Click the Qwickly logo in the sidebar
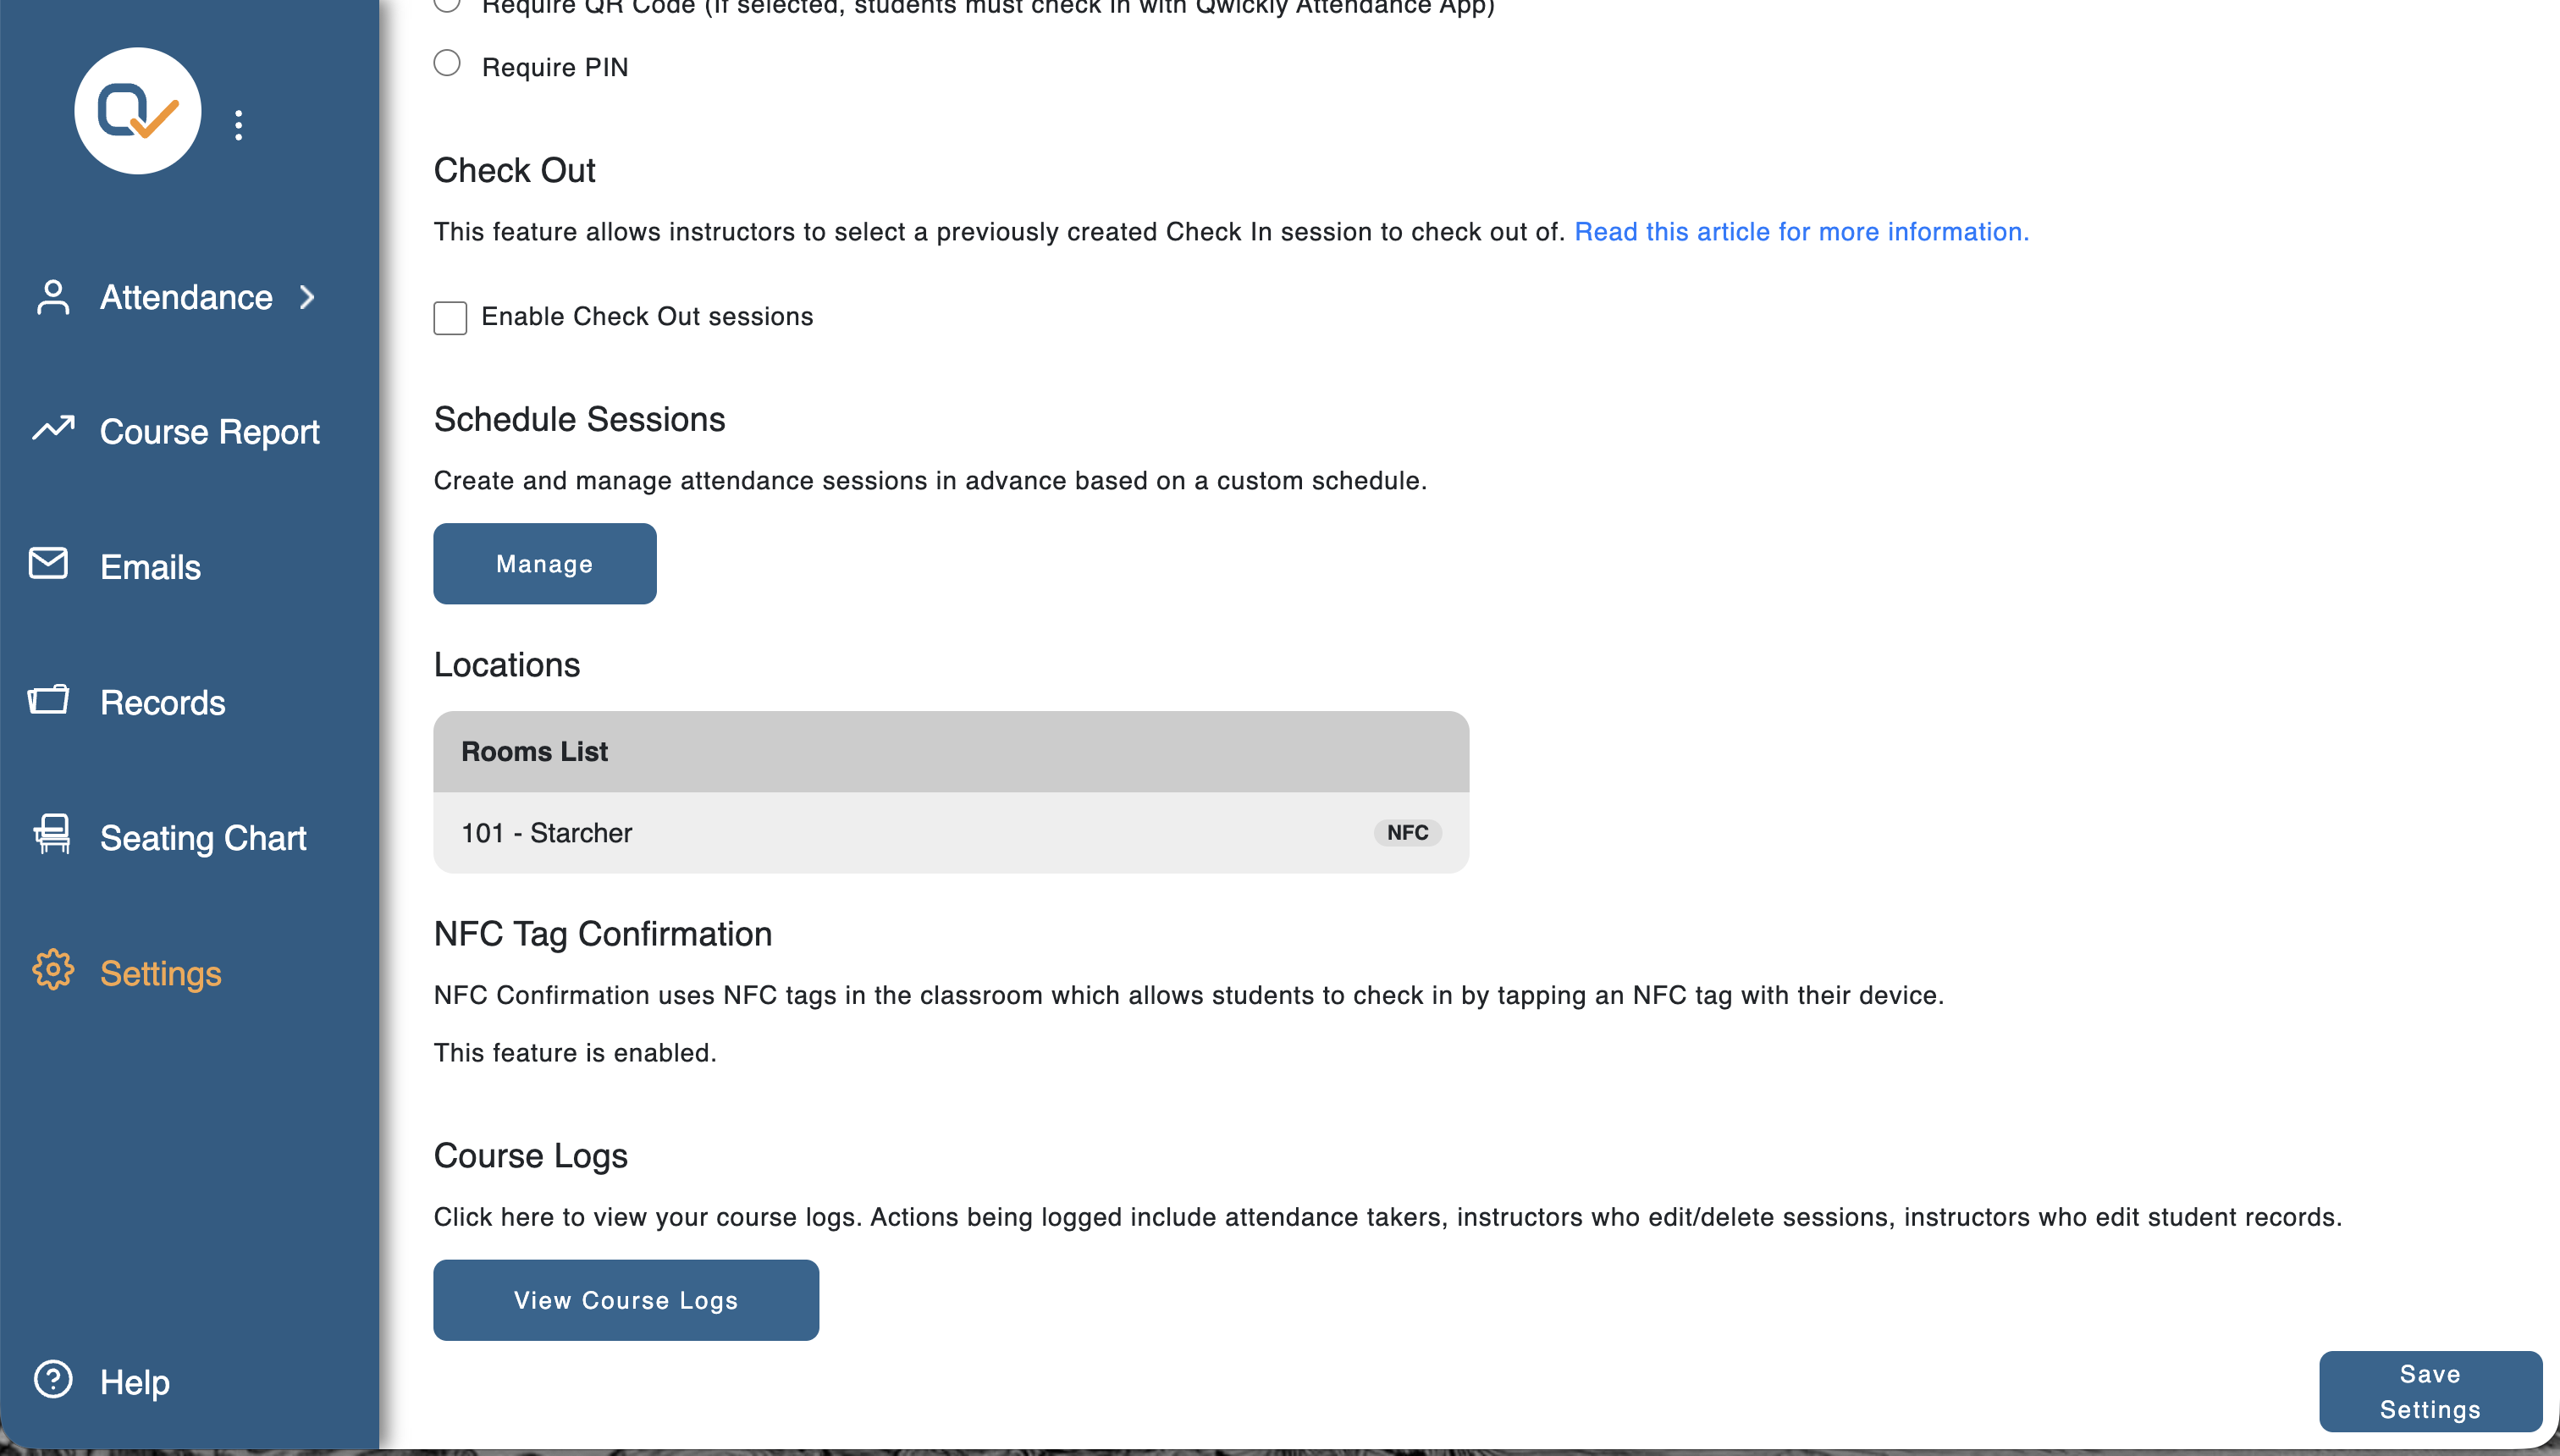The height and width of the screenshot is (1456, 2560). (x=138, y=111)
